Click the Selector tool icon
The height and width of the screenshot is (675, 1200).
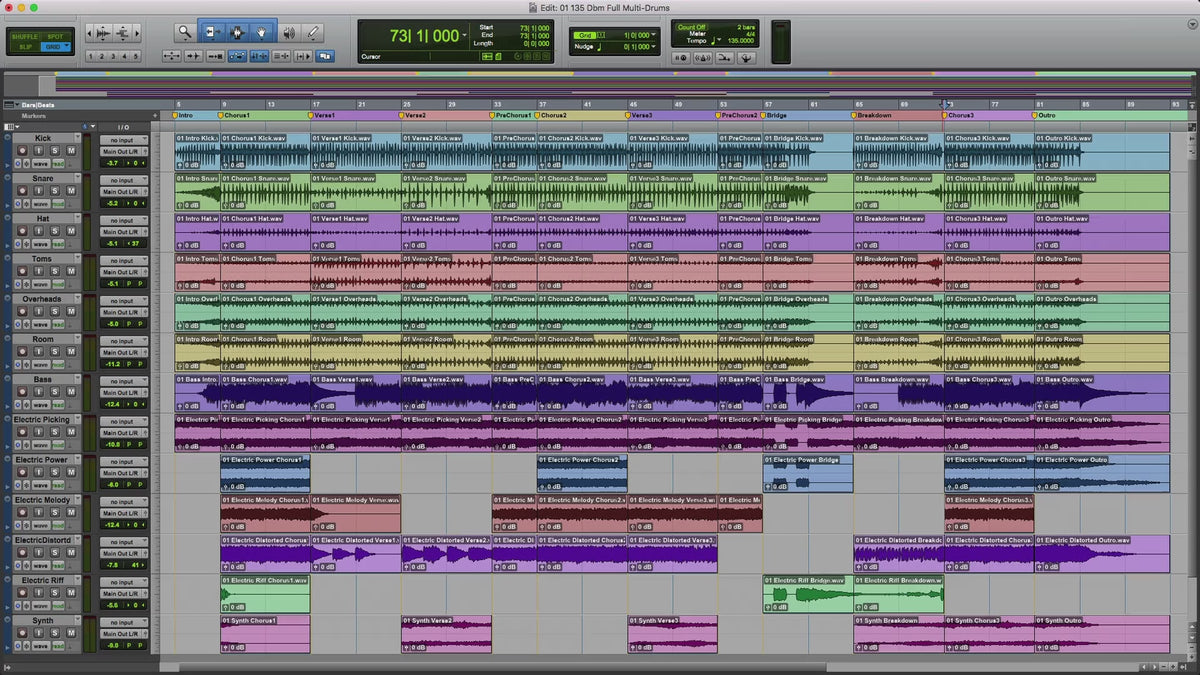pos(238,33)
